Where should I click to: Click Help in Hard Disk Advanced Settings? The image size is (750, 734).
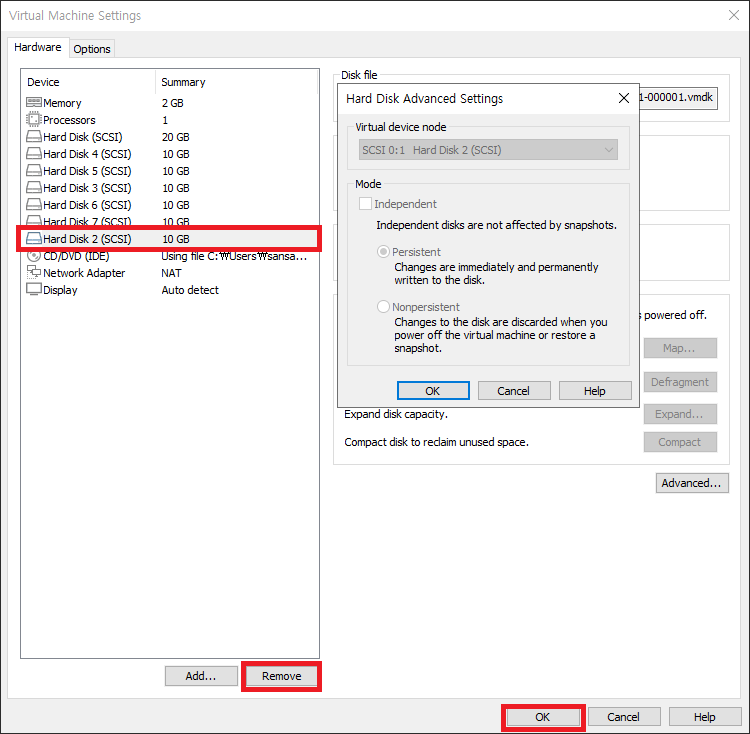(595, 391)
